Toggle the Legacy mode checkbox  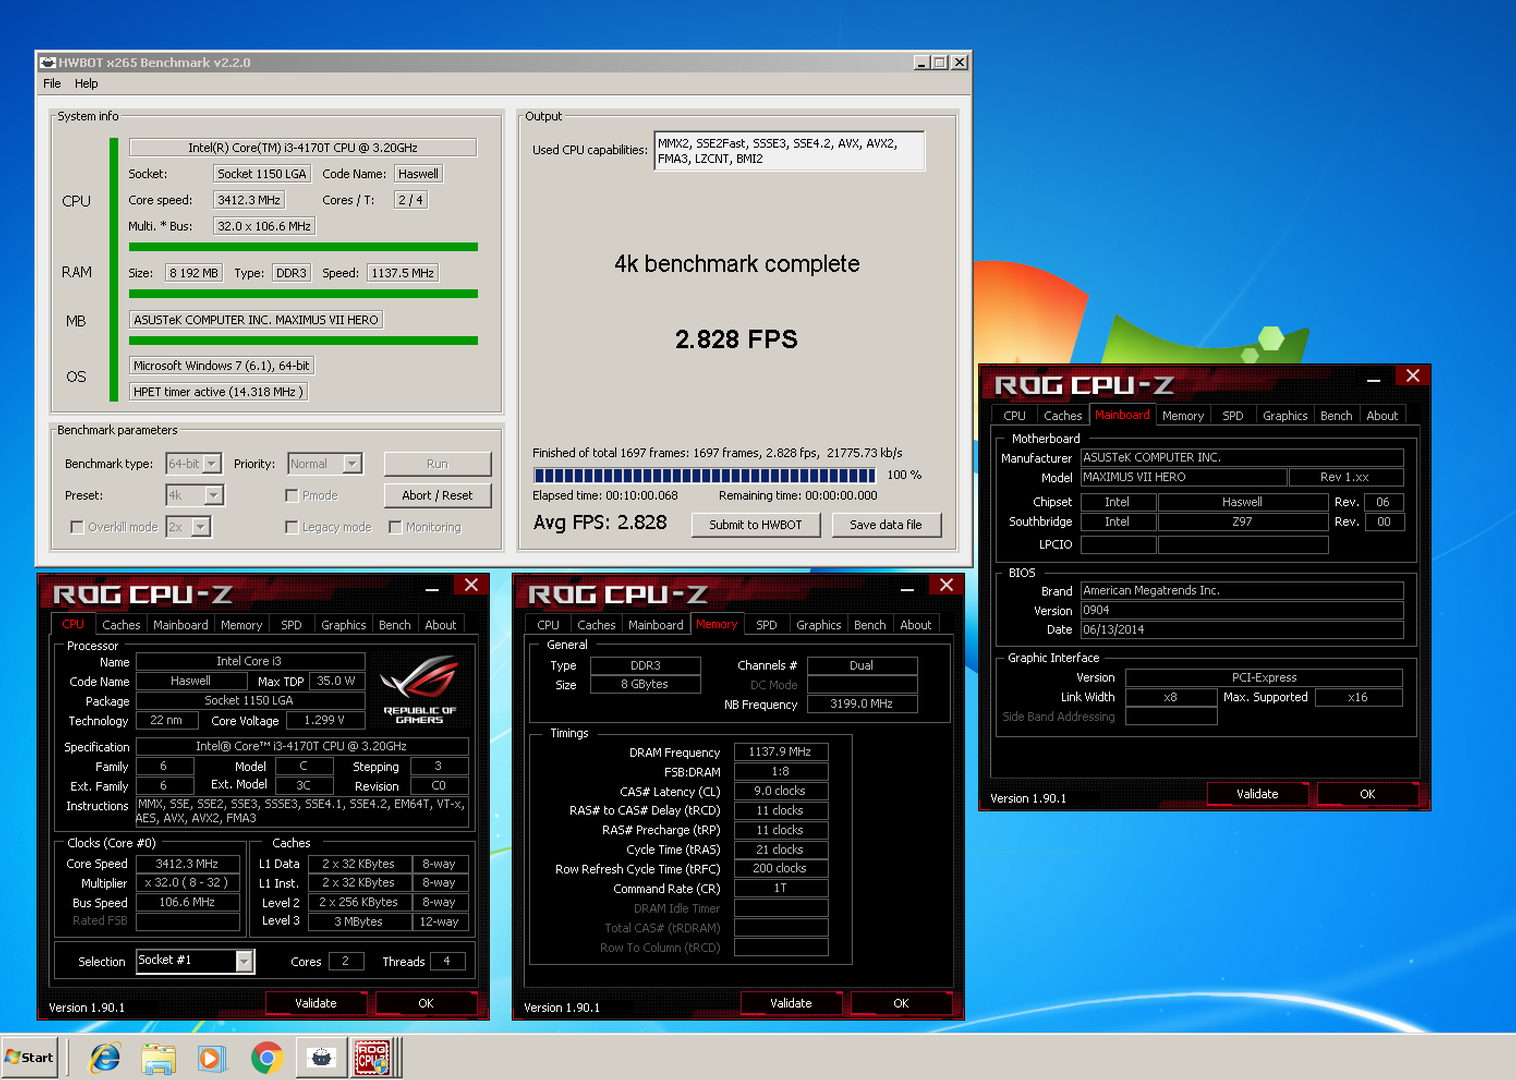292,527
